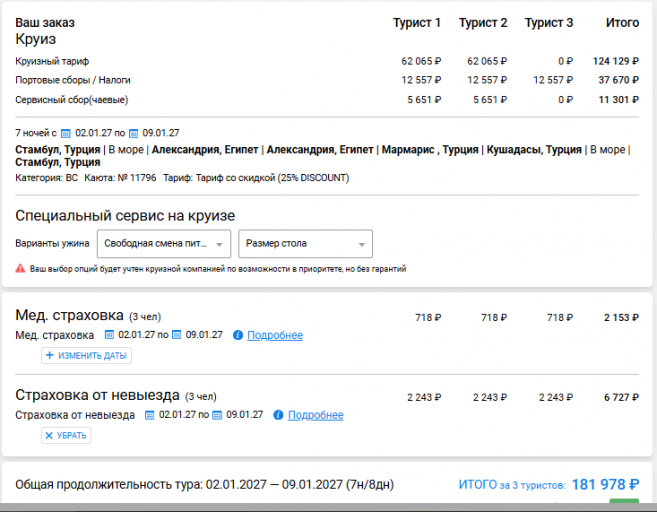Click "Мармарис , Турция" in the itinerary
This screenshot has height=512, width=657.
click(430, 150)
